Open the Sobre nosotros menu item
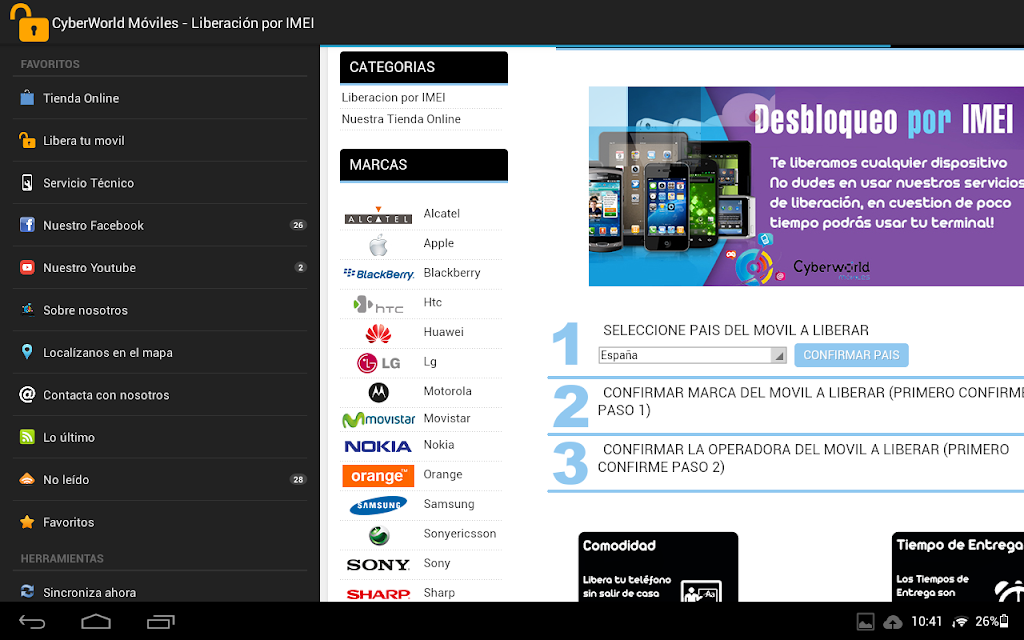 160,310
